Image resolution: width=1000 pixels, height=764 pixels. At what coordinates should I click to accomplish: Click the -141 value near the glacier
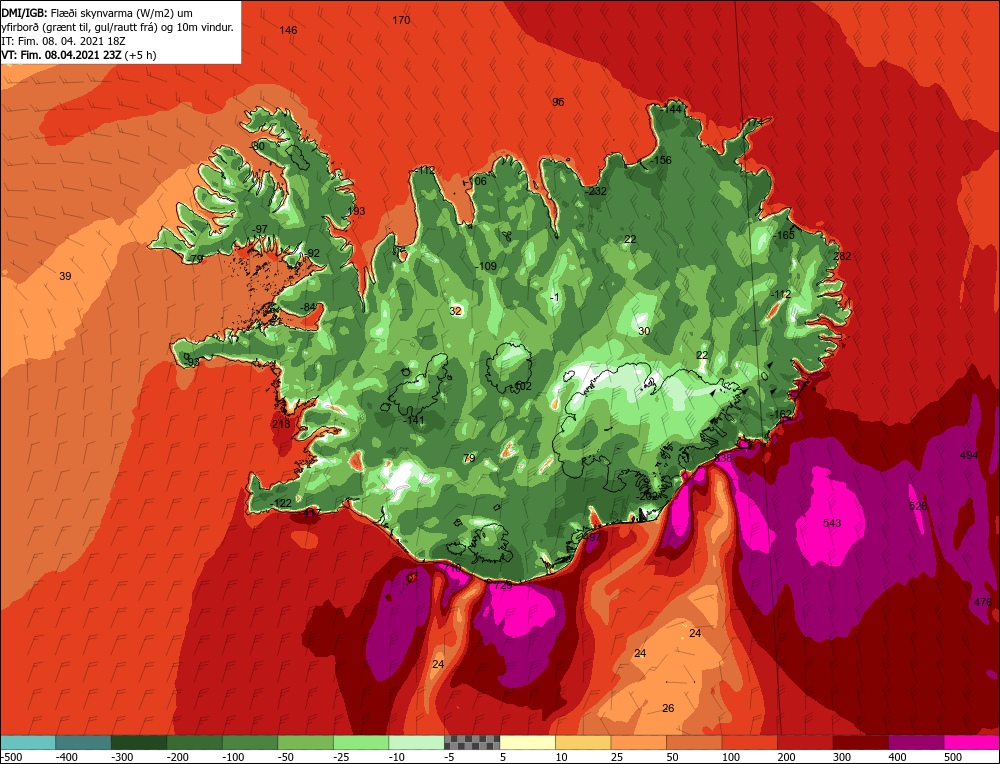413,420
